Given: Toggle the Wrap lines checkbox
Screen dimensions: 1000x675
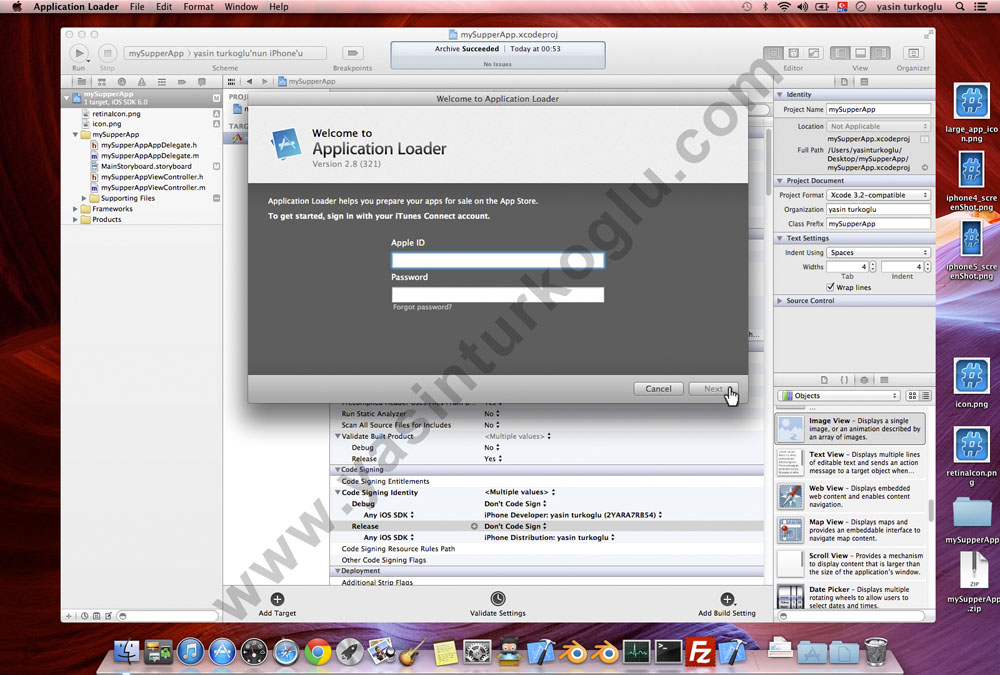Looking at the screenshot, I should [x=830, y=287].
